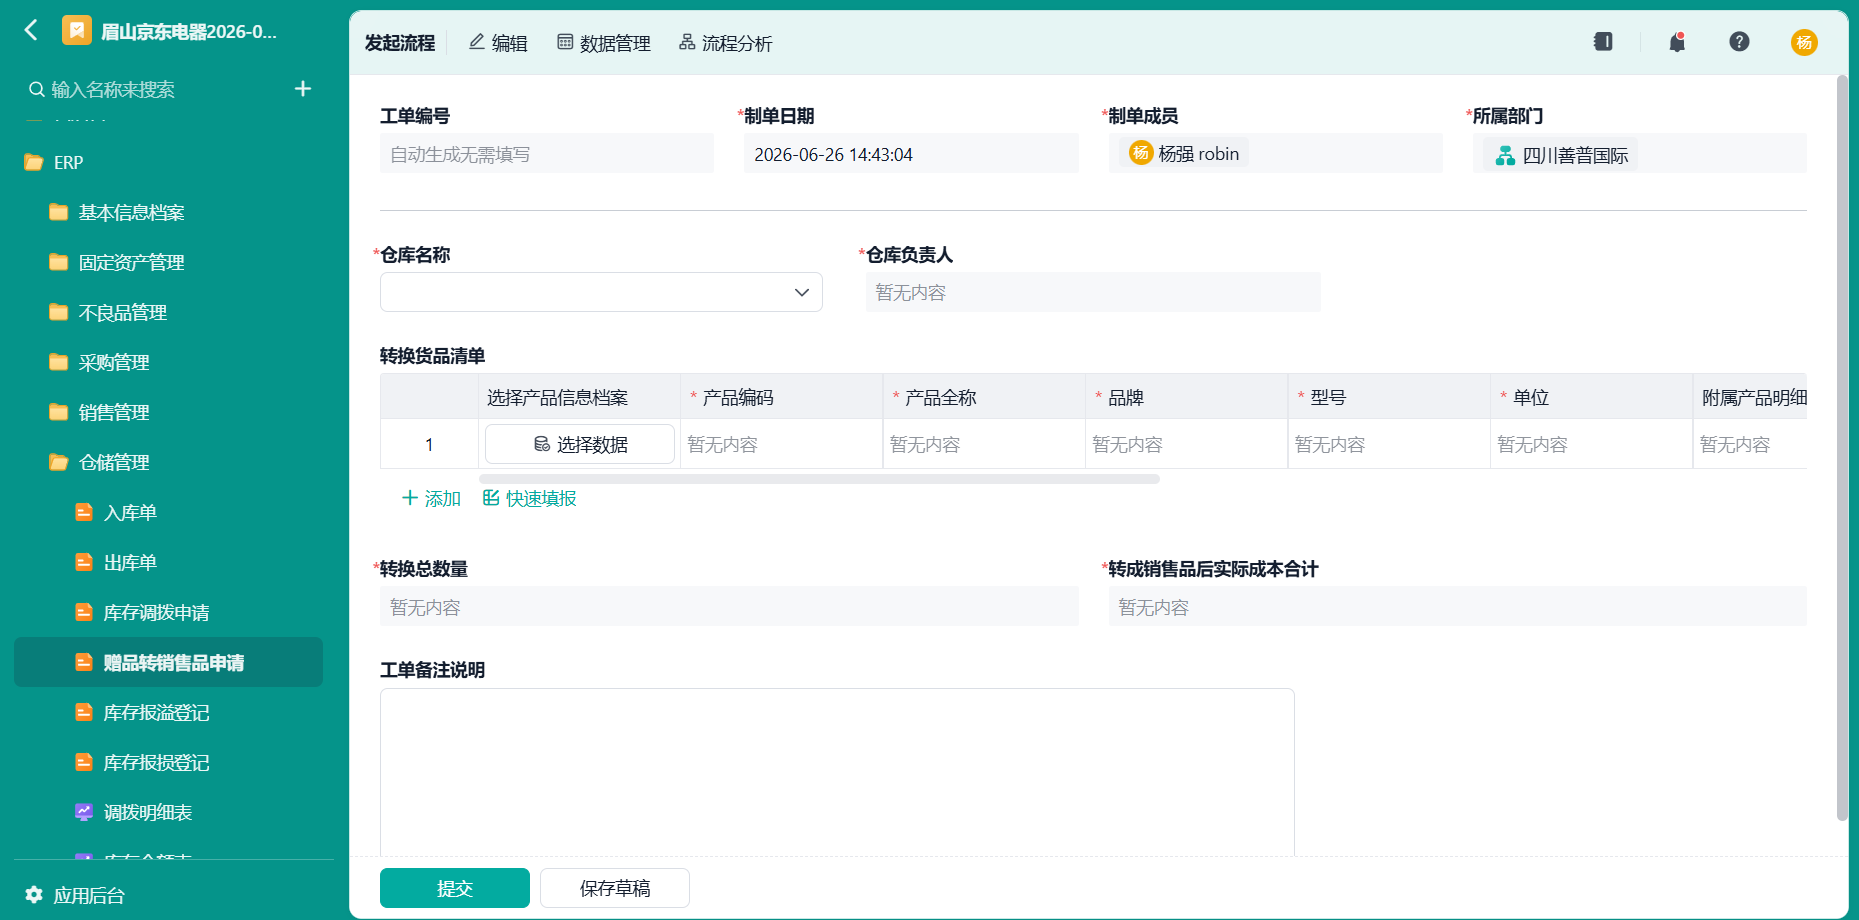The width and height of the screenshot is (1859, 920).
Task: Click the 所属部门 value 四川善普国际
Action: coord(1562,155)
